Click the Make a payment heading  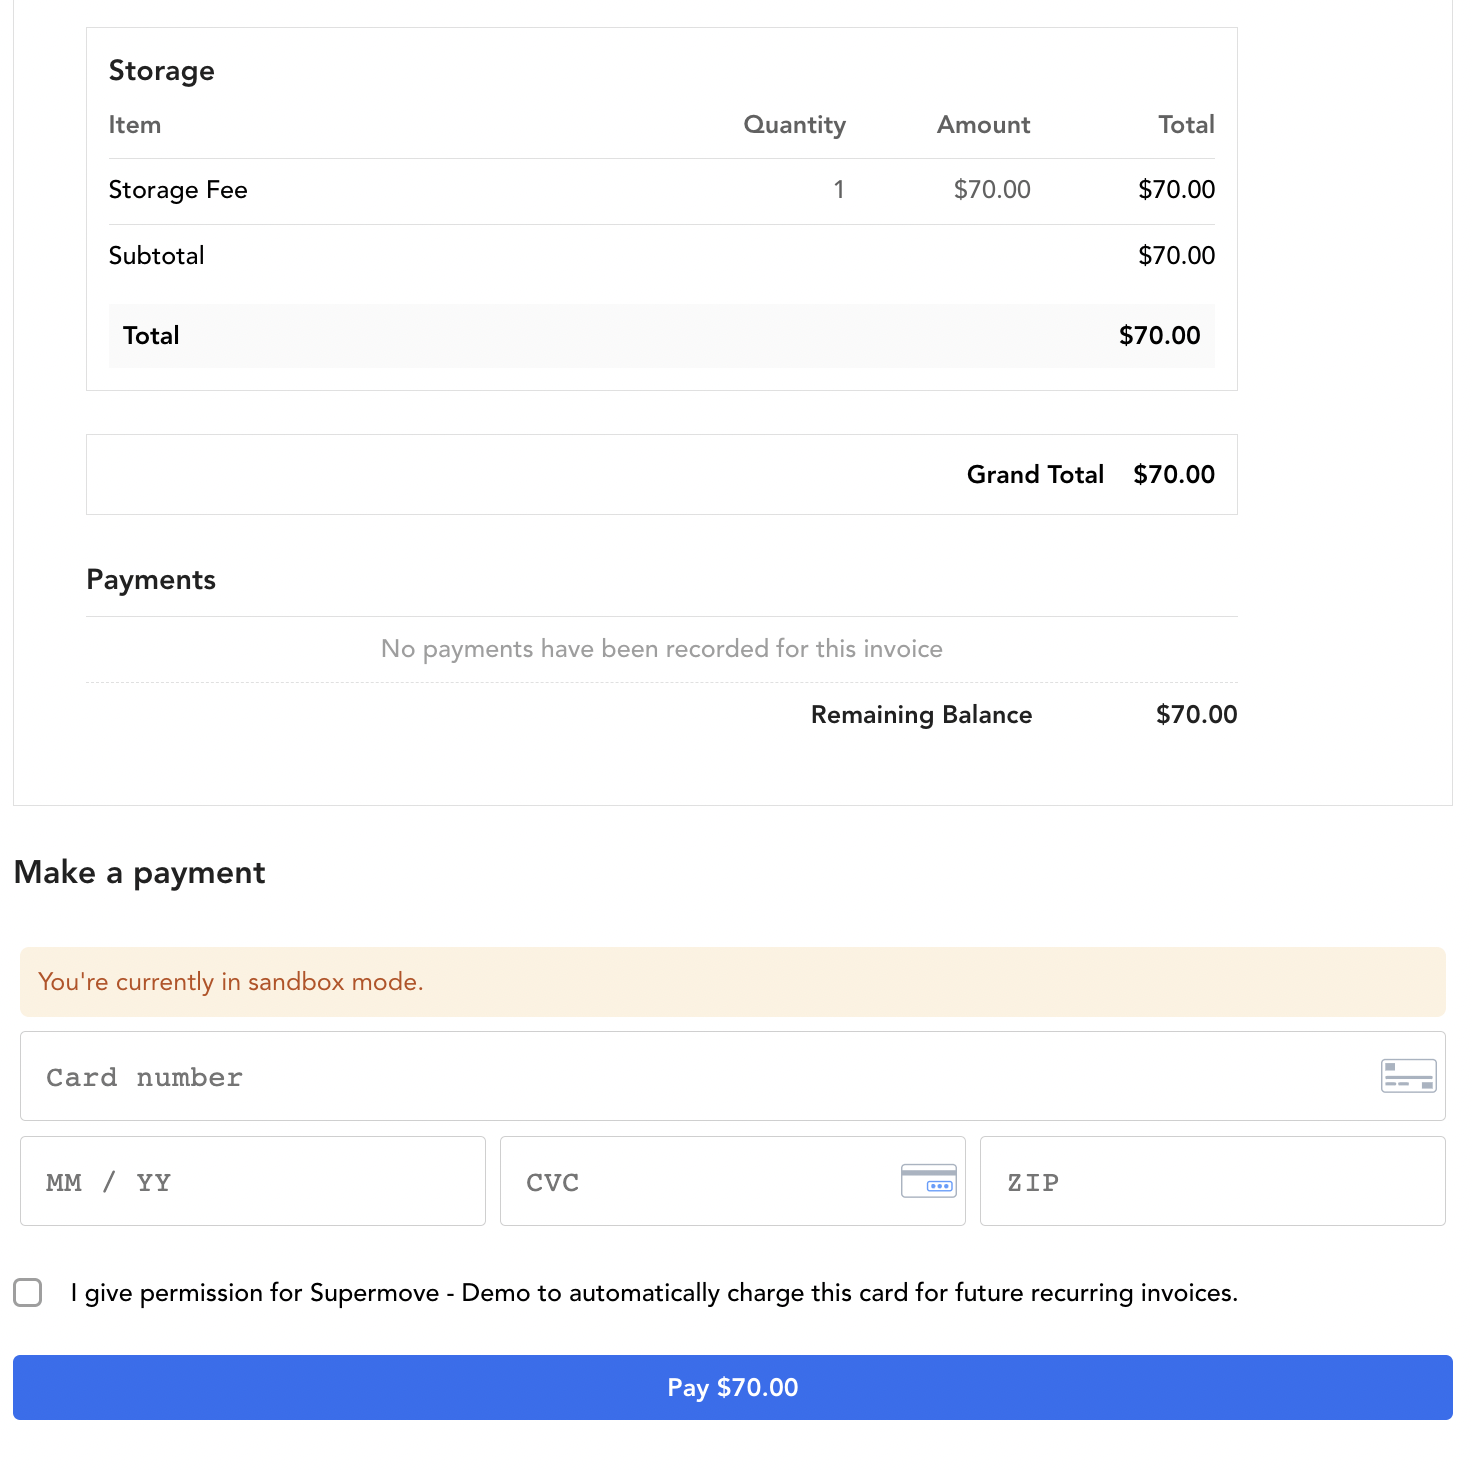(x=140, y=872)
